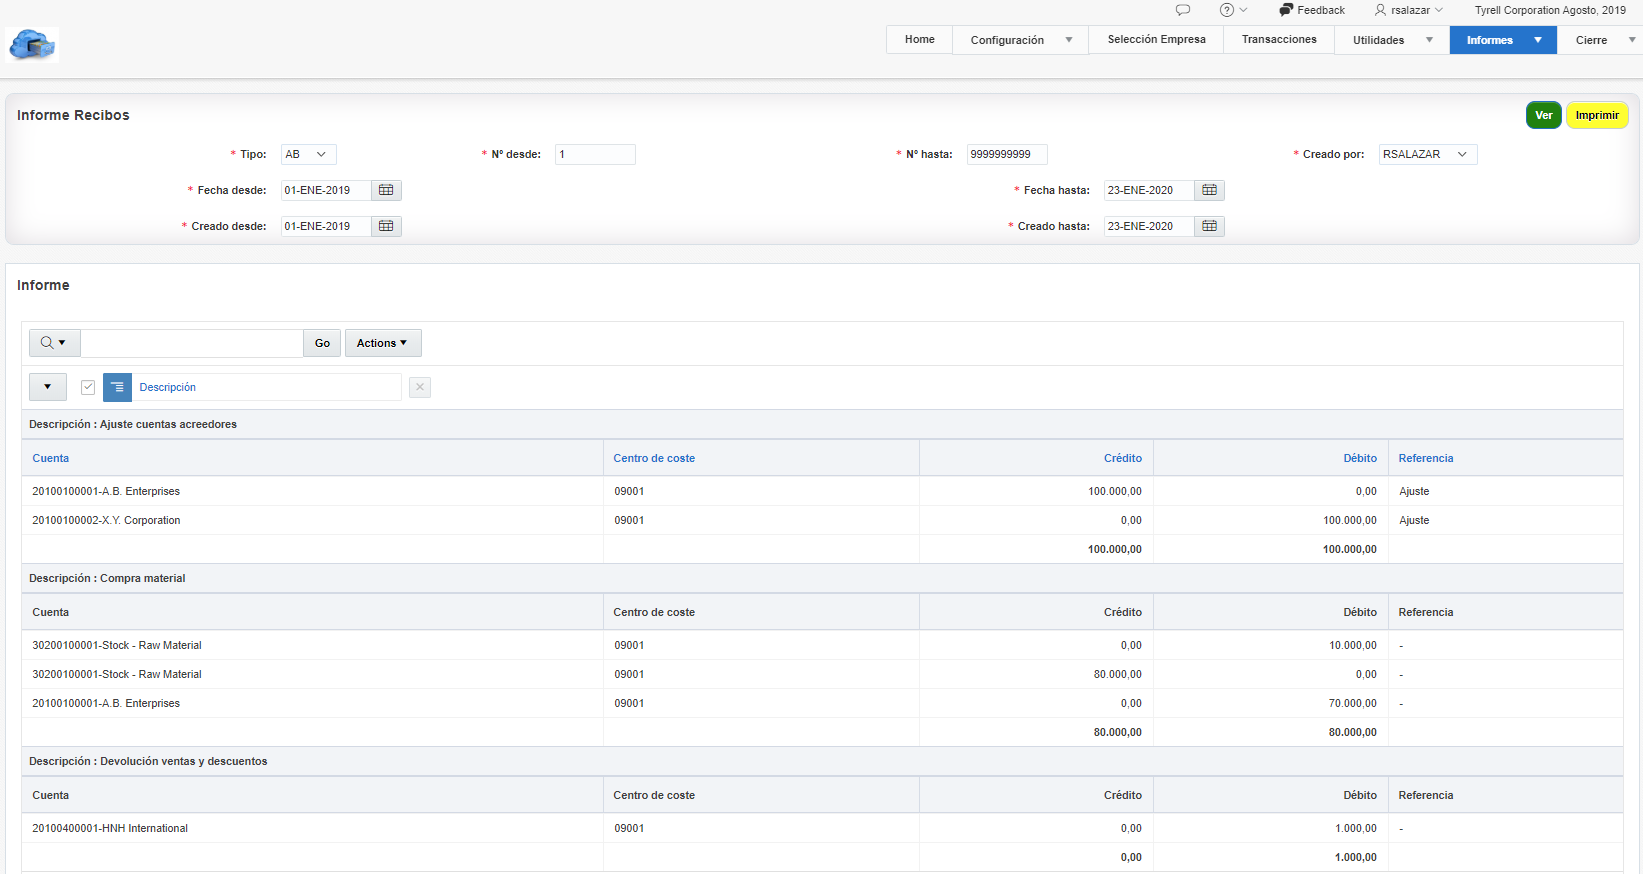Open the Creado desde calendar picker
The image size is (1643, 874).
click(386, 226)
